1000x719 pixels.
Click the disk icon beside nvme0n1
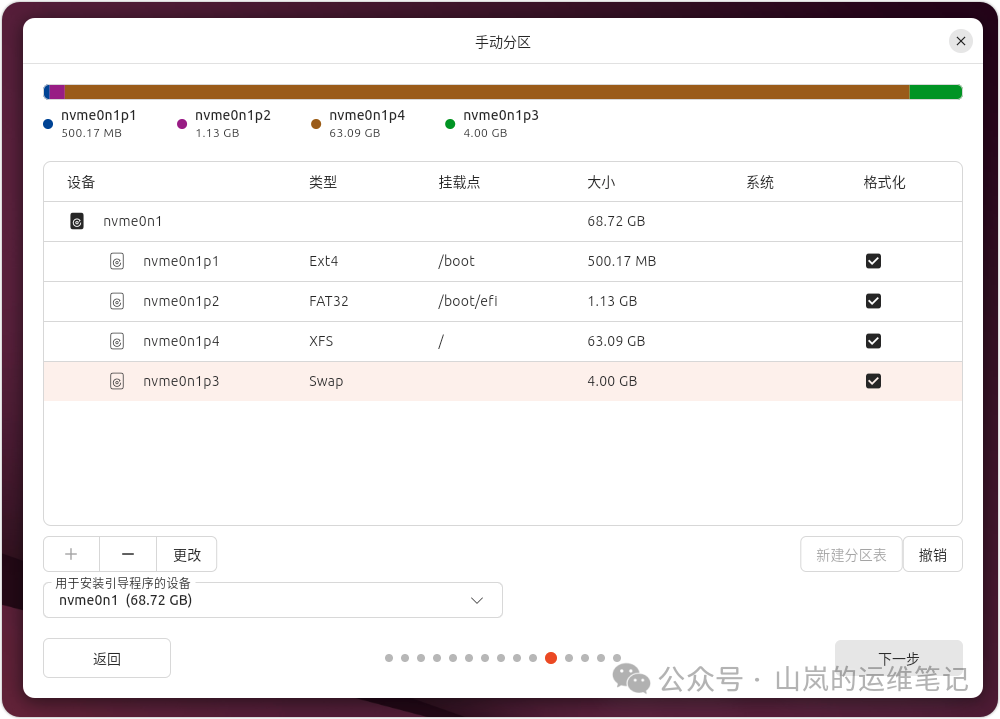tap(77, 221)
